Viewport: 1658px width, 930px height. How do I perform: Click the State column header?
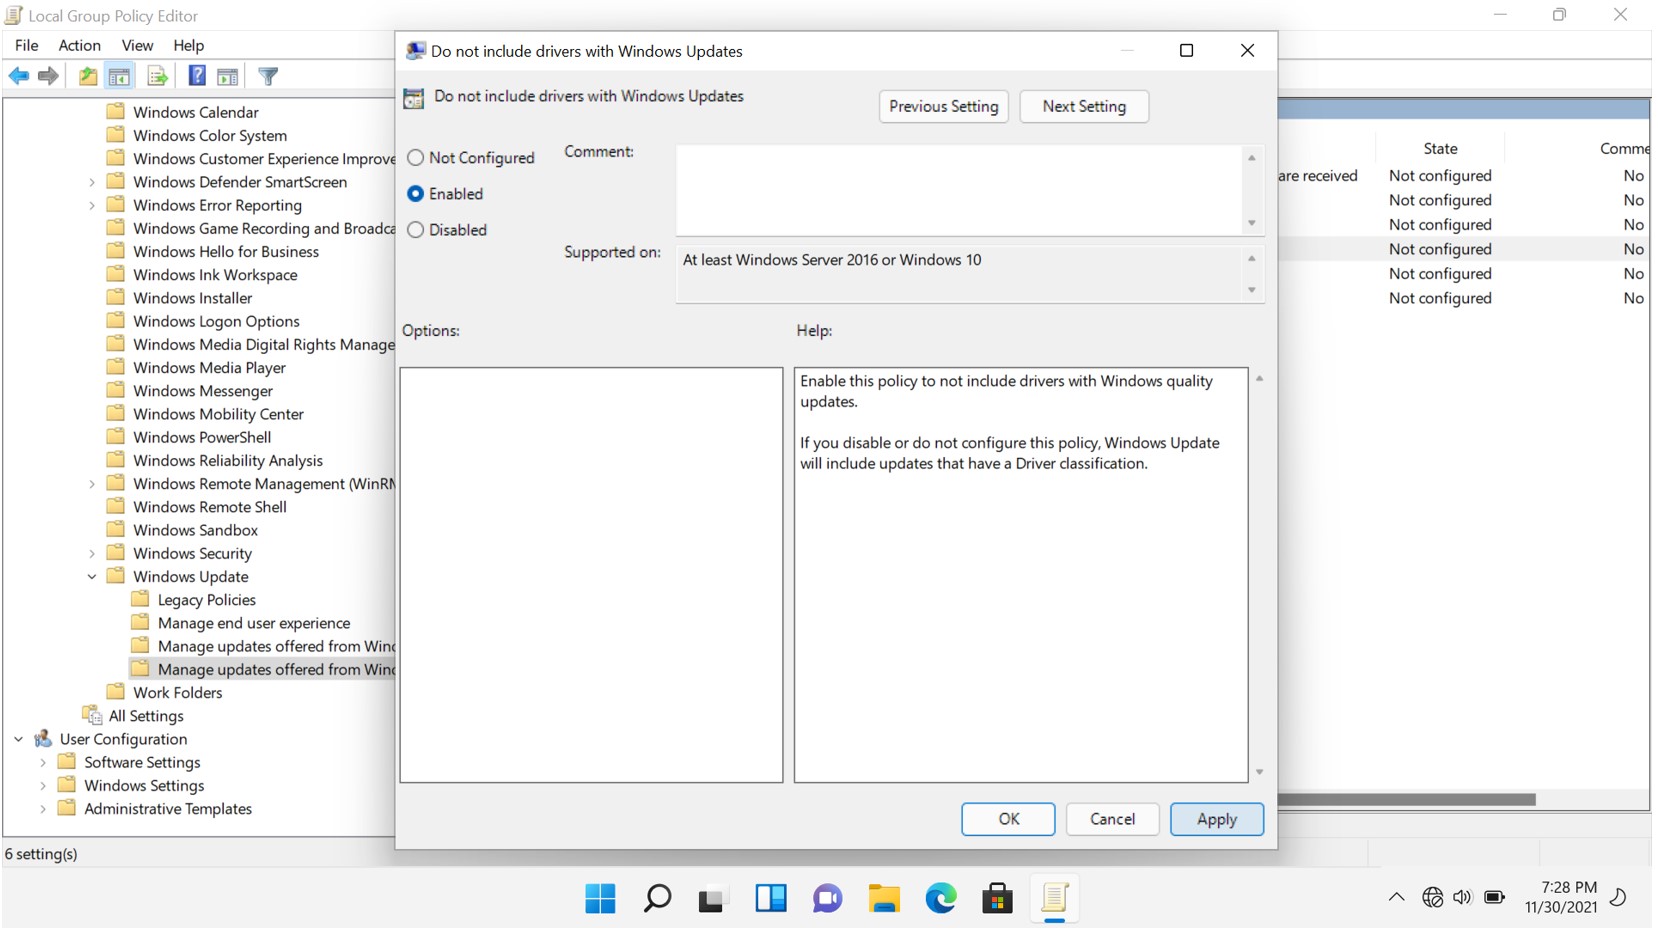(1440, 148)
